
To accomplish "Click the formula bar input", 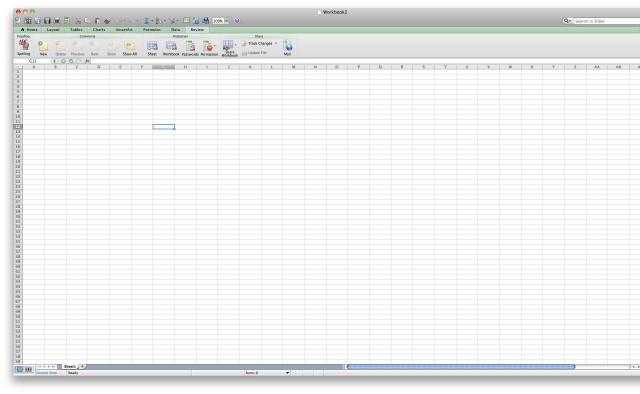I will tap(365, 61).
